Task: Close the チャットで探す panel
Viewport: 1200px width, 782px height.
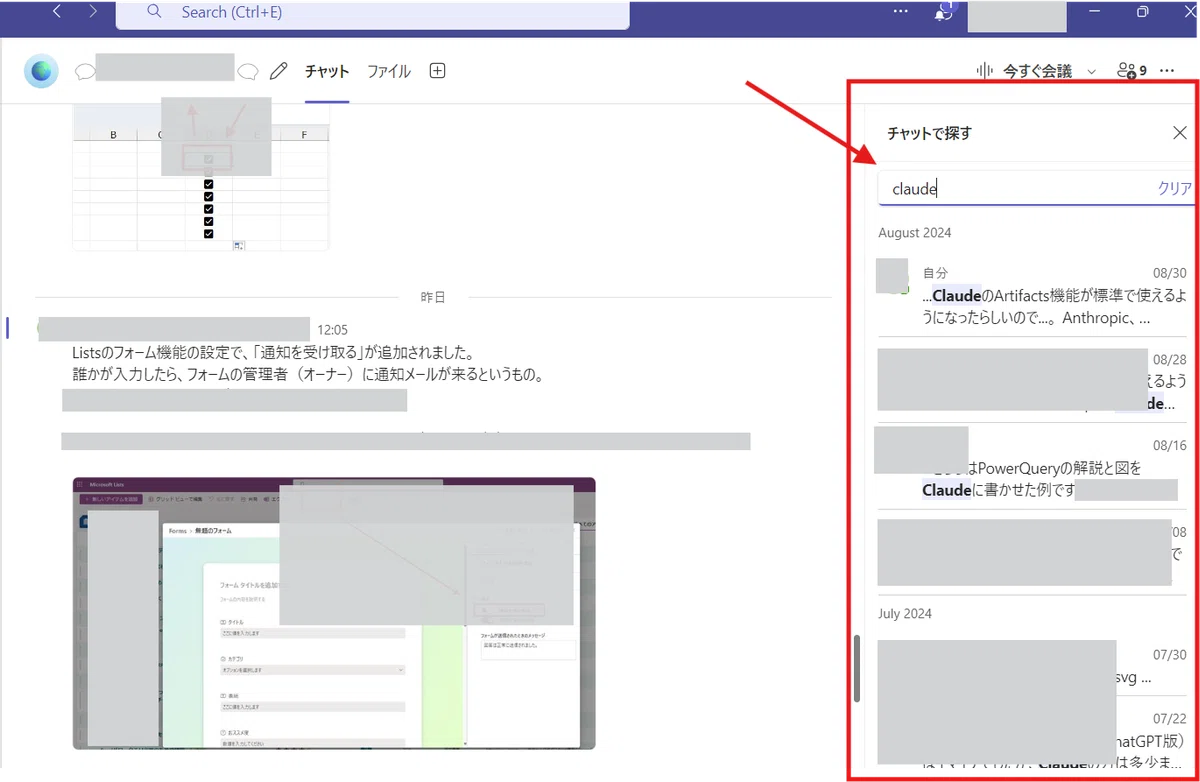Action: (1180, 133)
